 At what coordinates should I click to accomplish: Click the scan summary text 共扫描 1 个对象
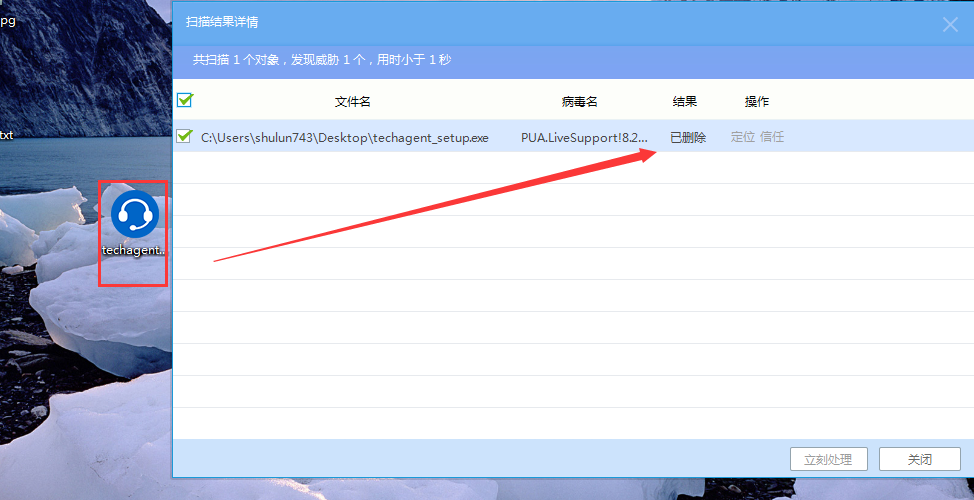tap(234, 60)
